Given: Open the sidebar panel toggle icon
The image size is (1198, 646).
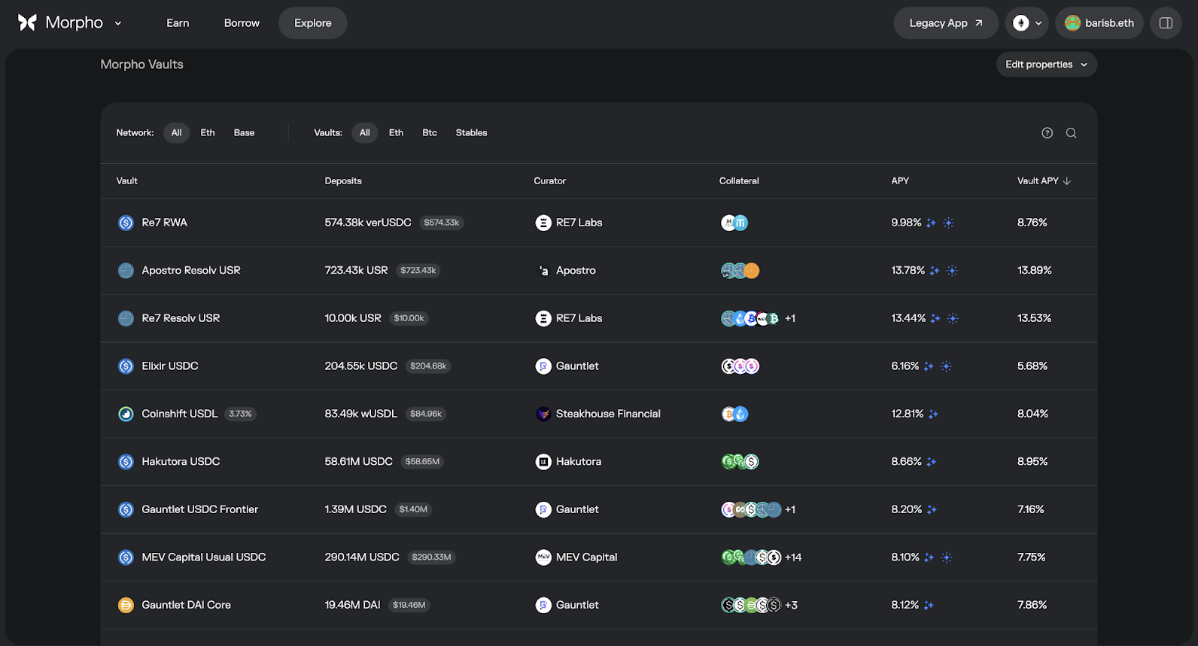Looking at the screenshot, I should (x=1165, y=23).
